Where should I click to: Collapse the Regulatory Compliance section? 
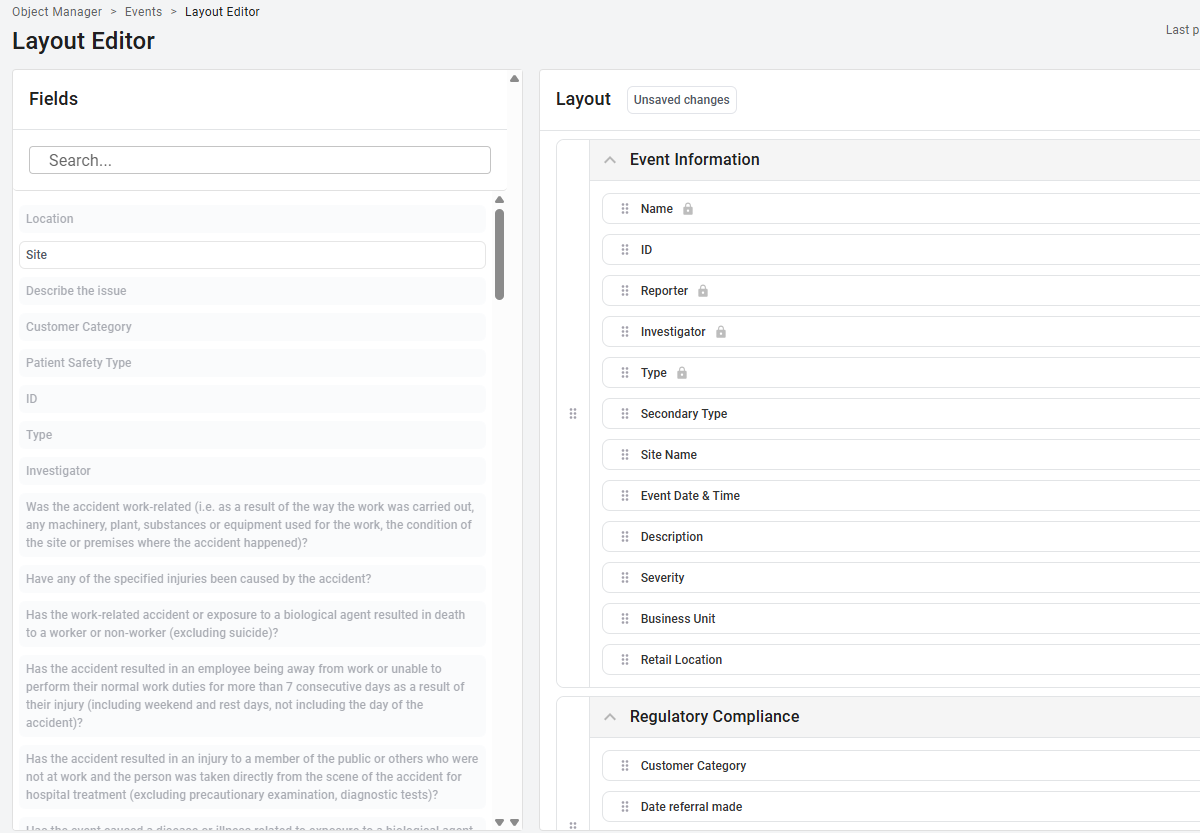point(610,717)
